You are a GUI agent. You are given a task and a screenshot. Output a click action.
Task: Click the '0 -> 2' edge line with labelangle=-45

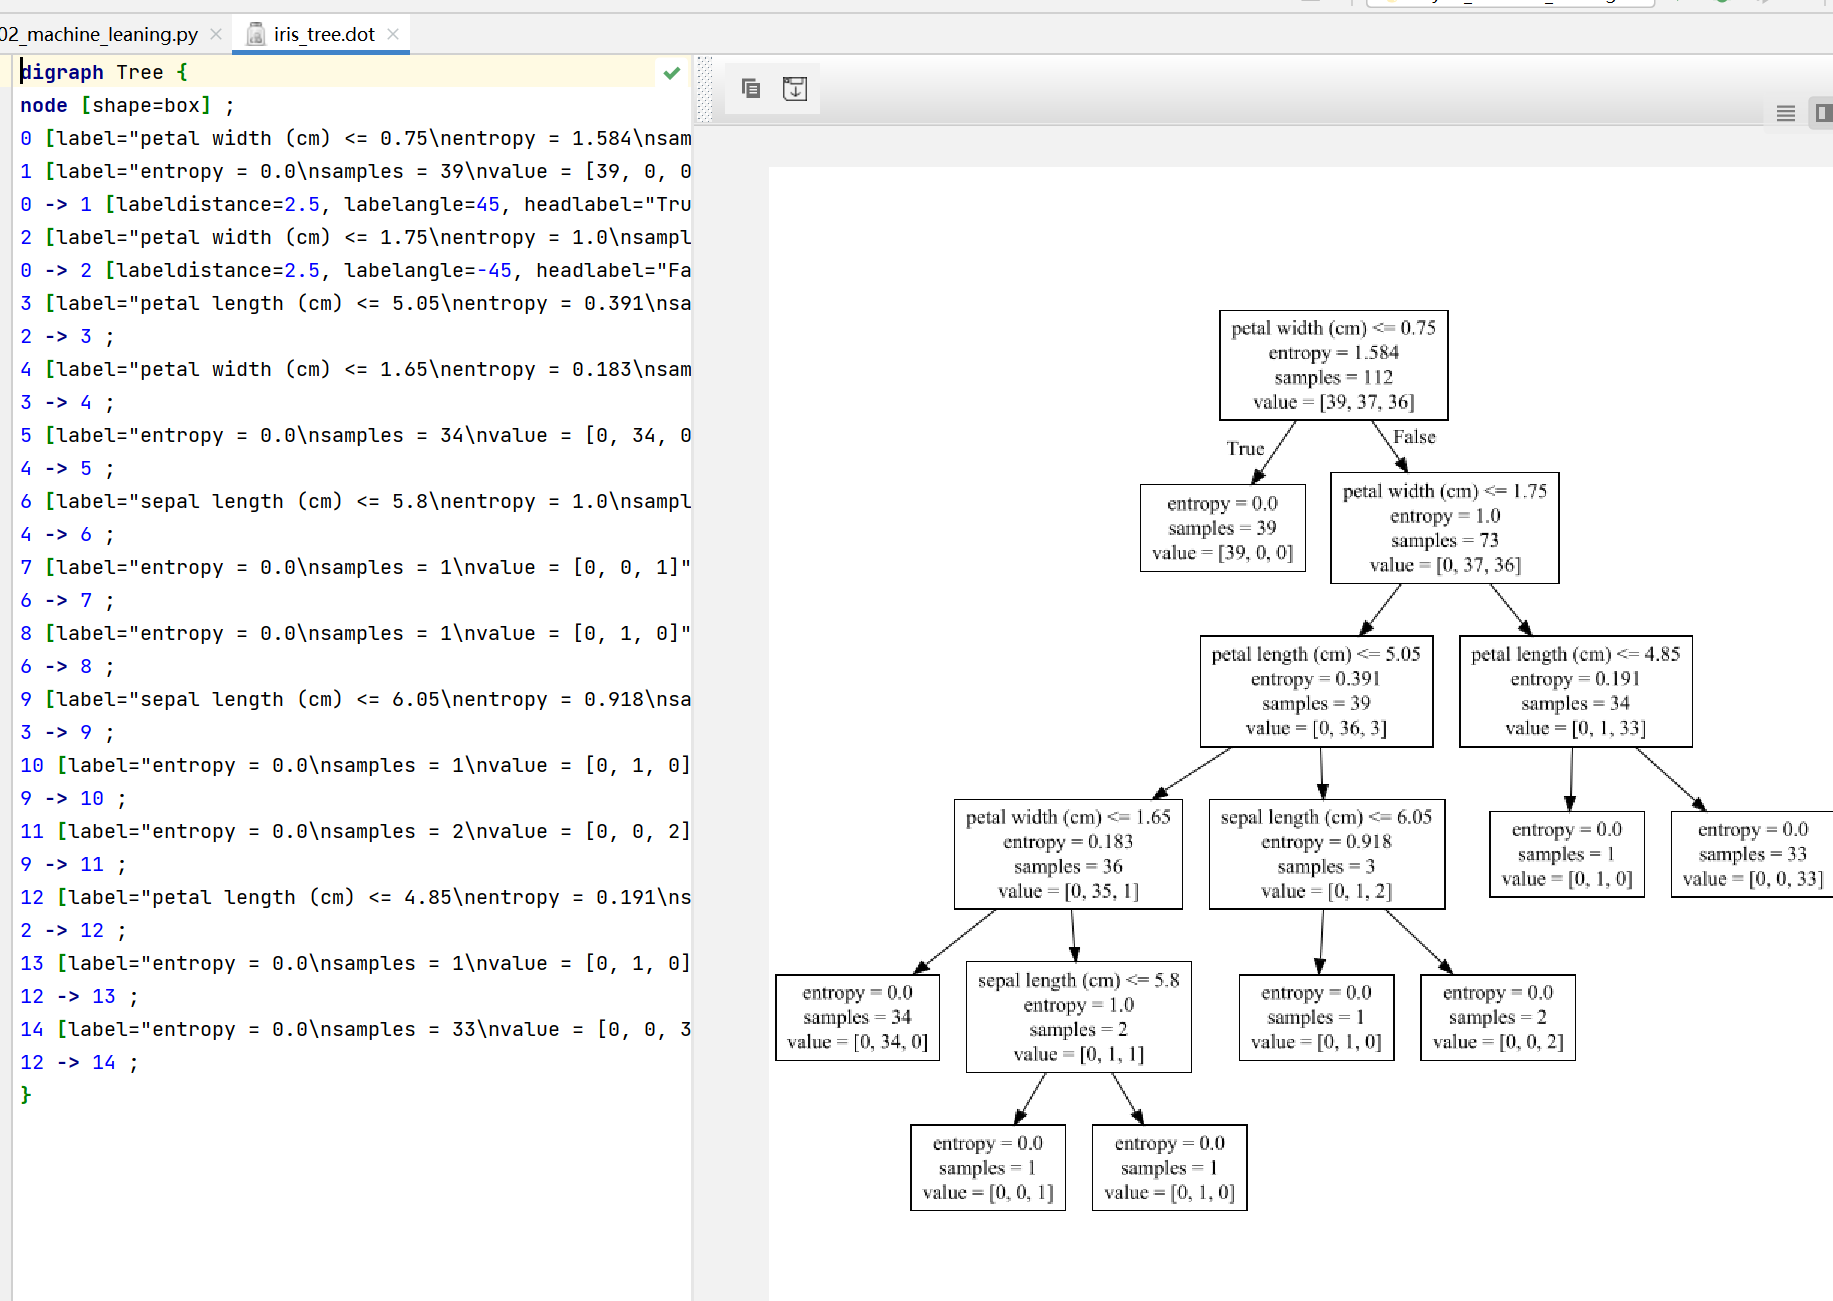[356, 270]
